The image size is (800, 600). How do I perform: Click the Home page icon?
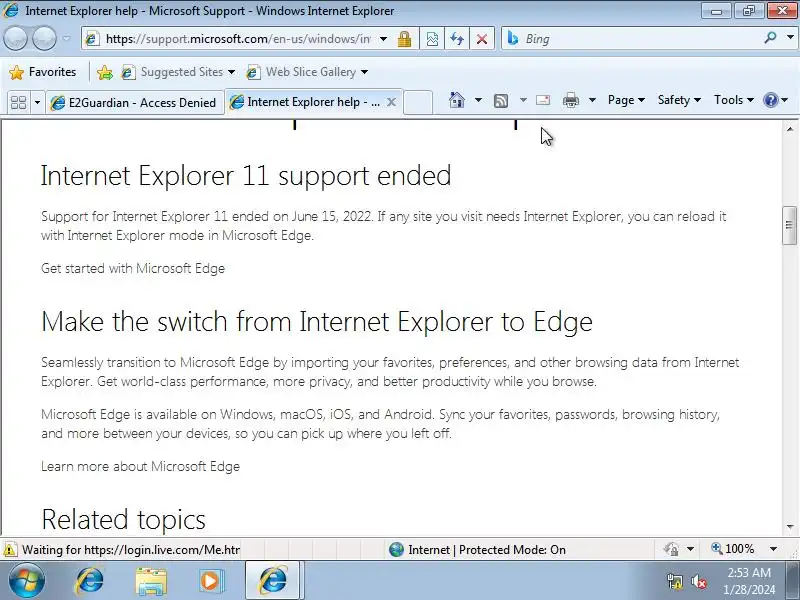[457, 100]
